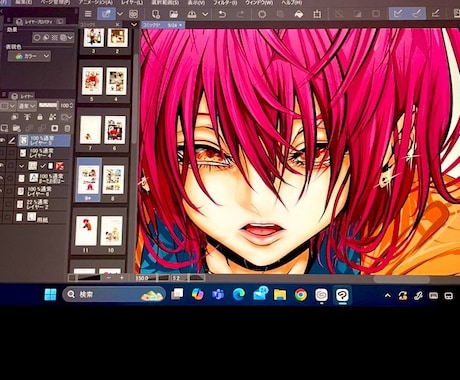Open page 8 thumbnail in page manager
Image resolution: width=460 pixels, height=380 pixels.
[113, 180]
